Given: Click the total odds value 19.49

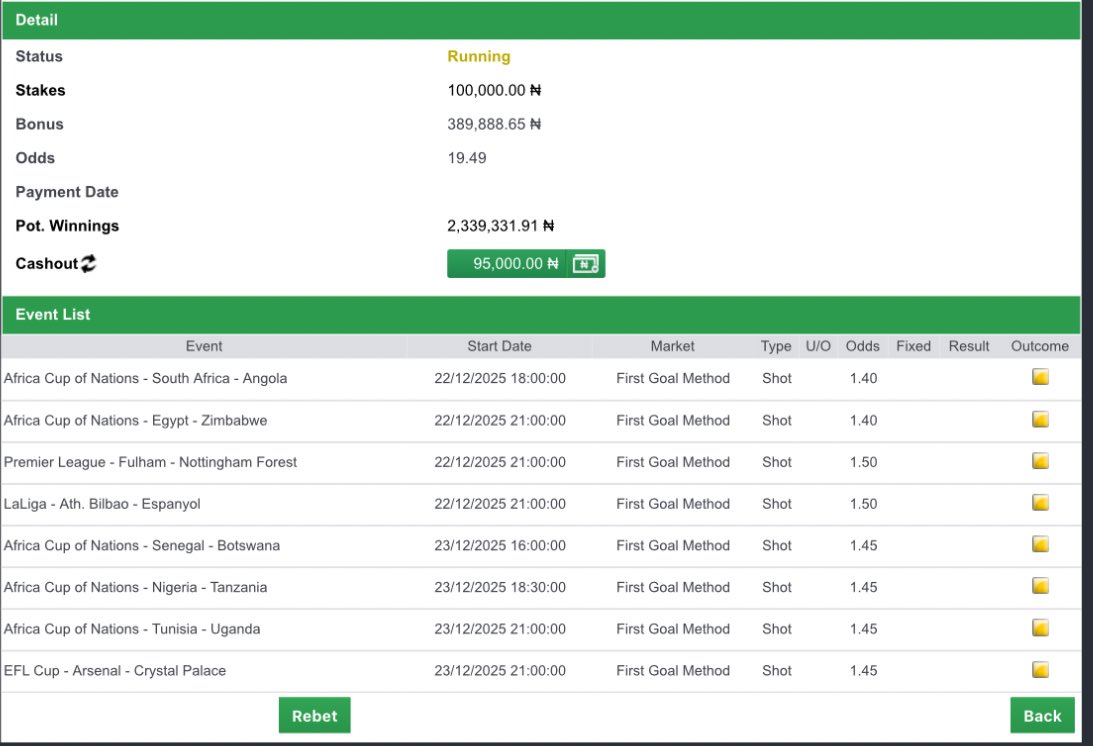Looking at the screenshot, I should pyautogui.click(x=467, y=158).
